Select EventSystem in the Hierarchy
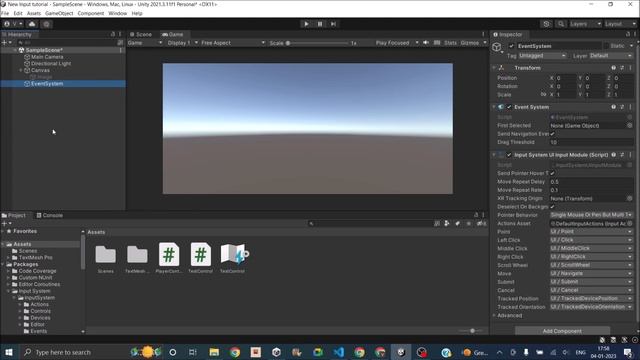640x360 pixels. coord(47,83)
